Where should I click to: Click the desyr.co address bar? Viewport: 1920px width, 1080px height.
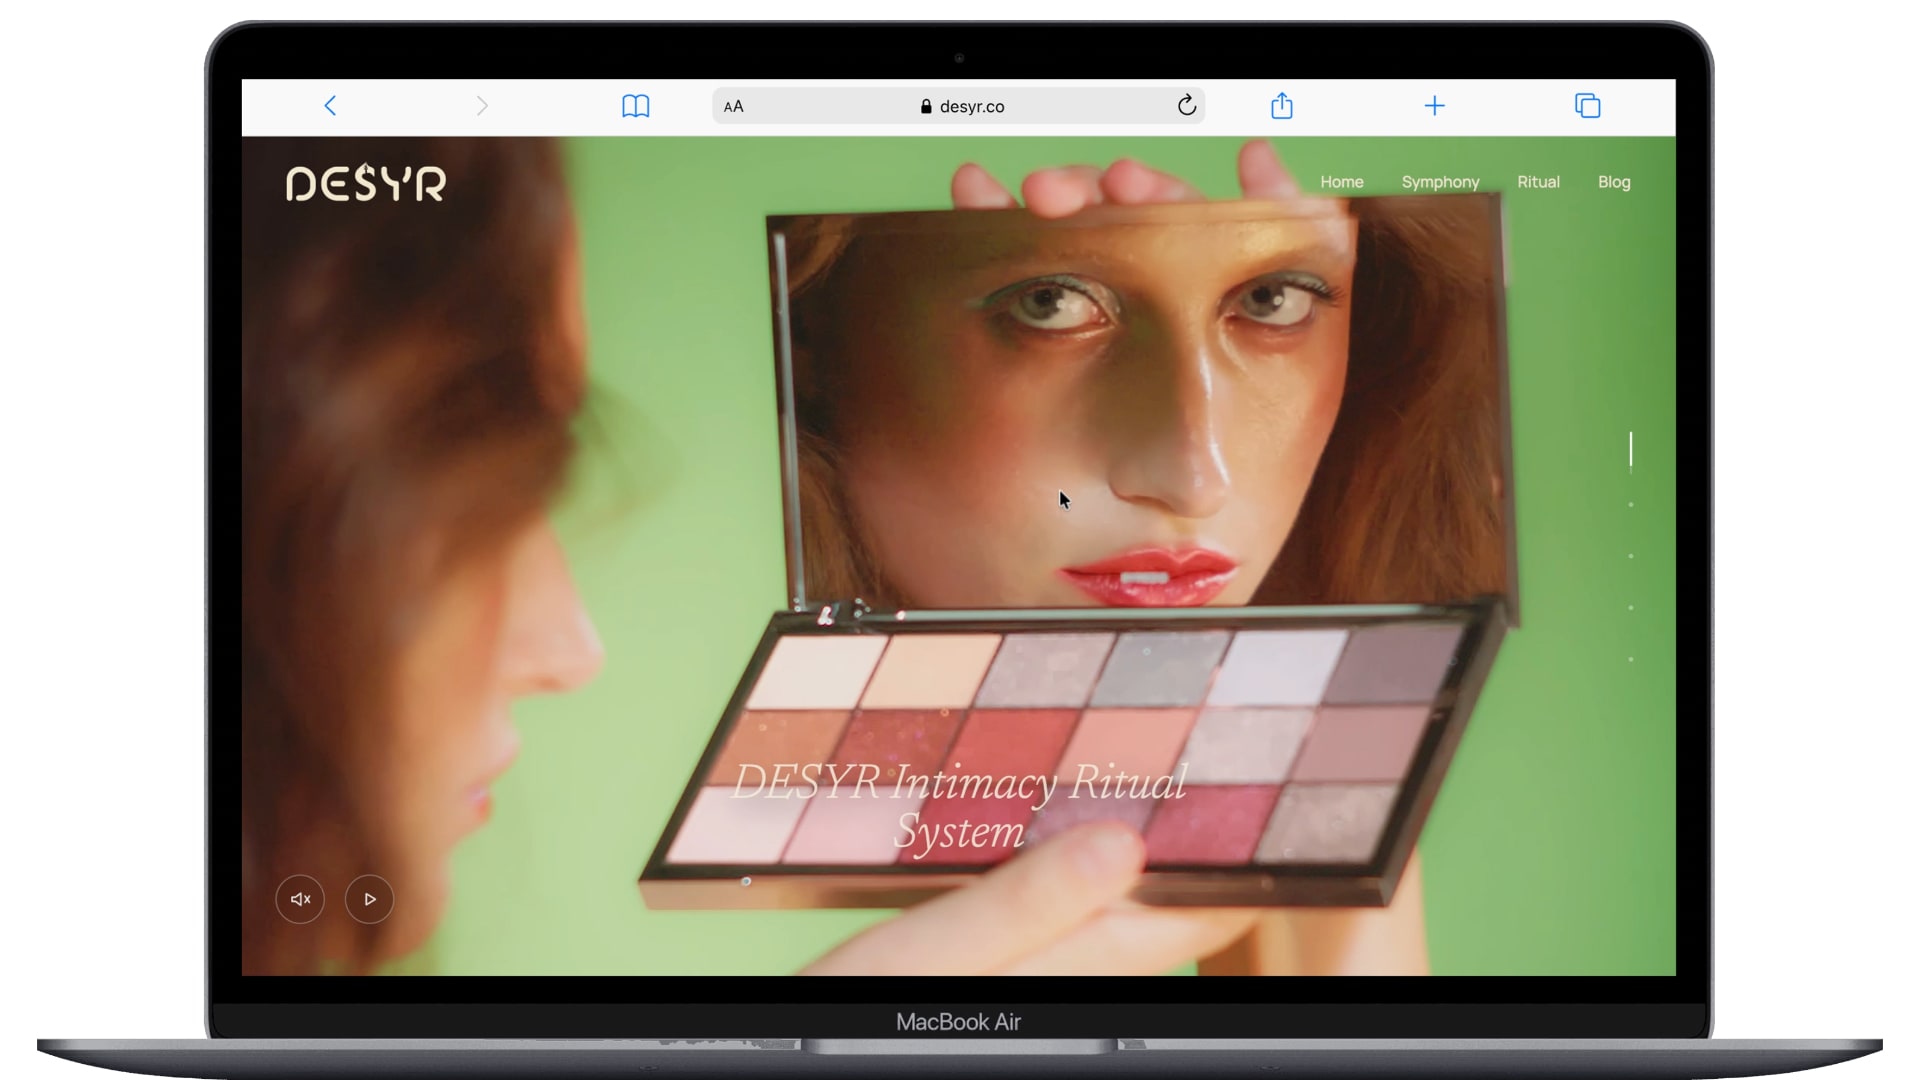[x=959, y=106]
